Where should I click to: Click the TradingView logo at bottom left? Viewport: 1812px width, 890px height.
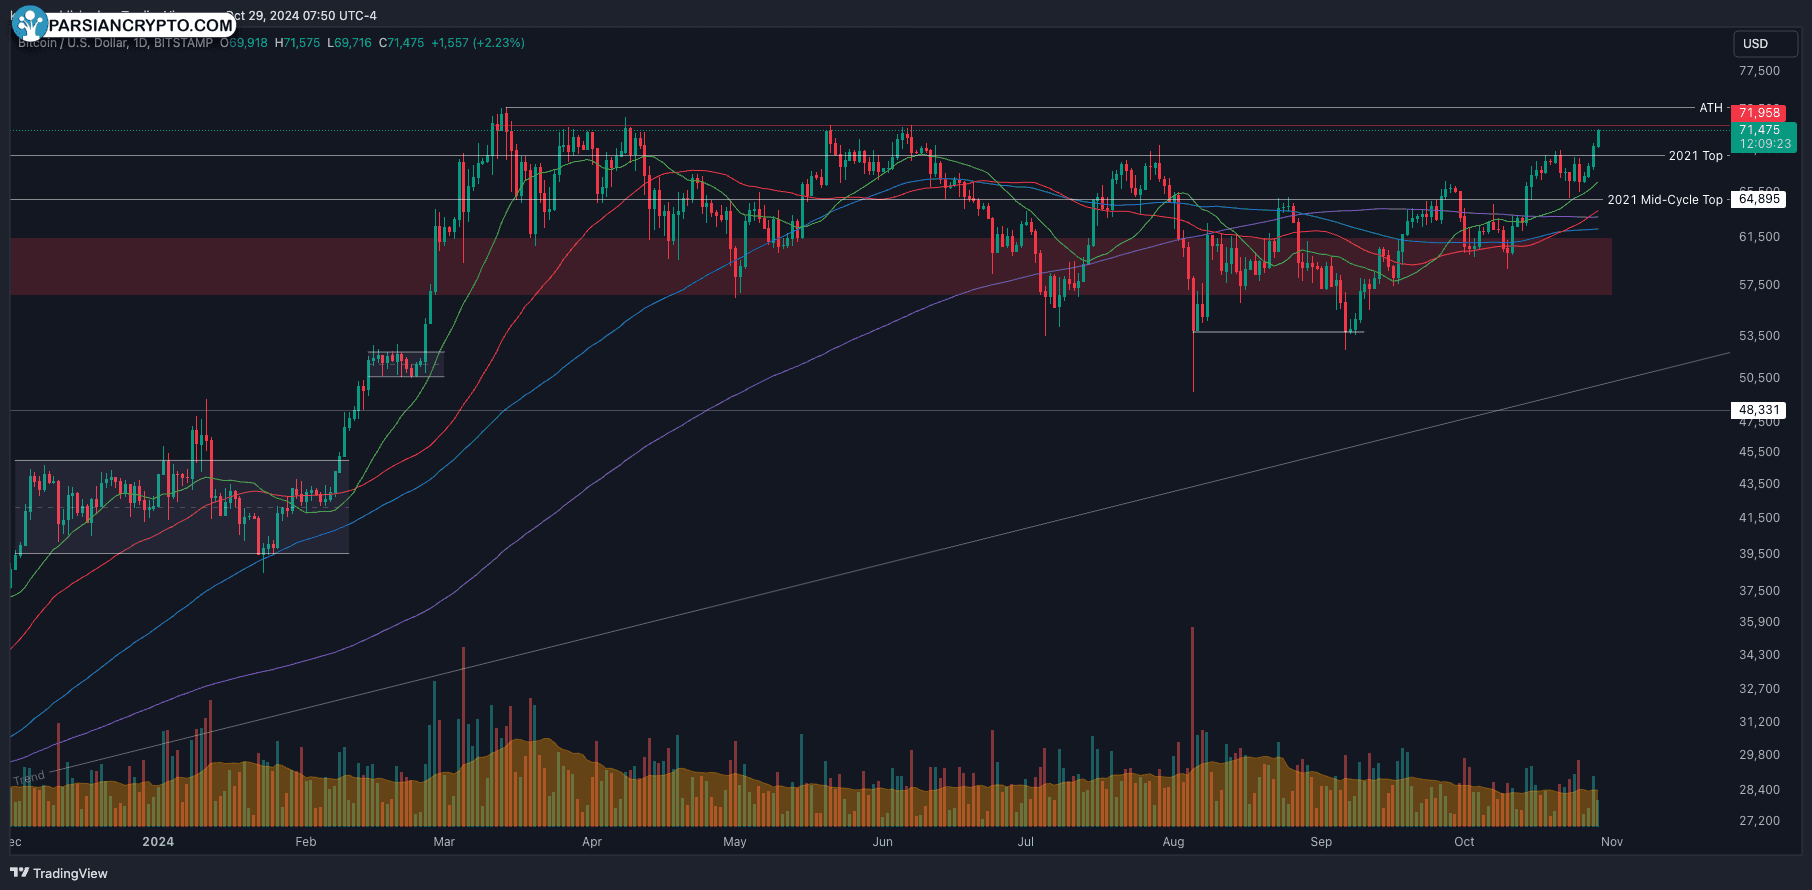(x=59, y=873)
